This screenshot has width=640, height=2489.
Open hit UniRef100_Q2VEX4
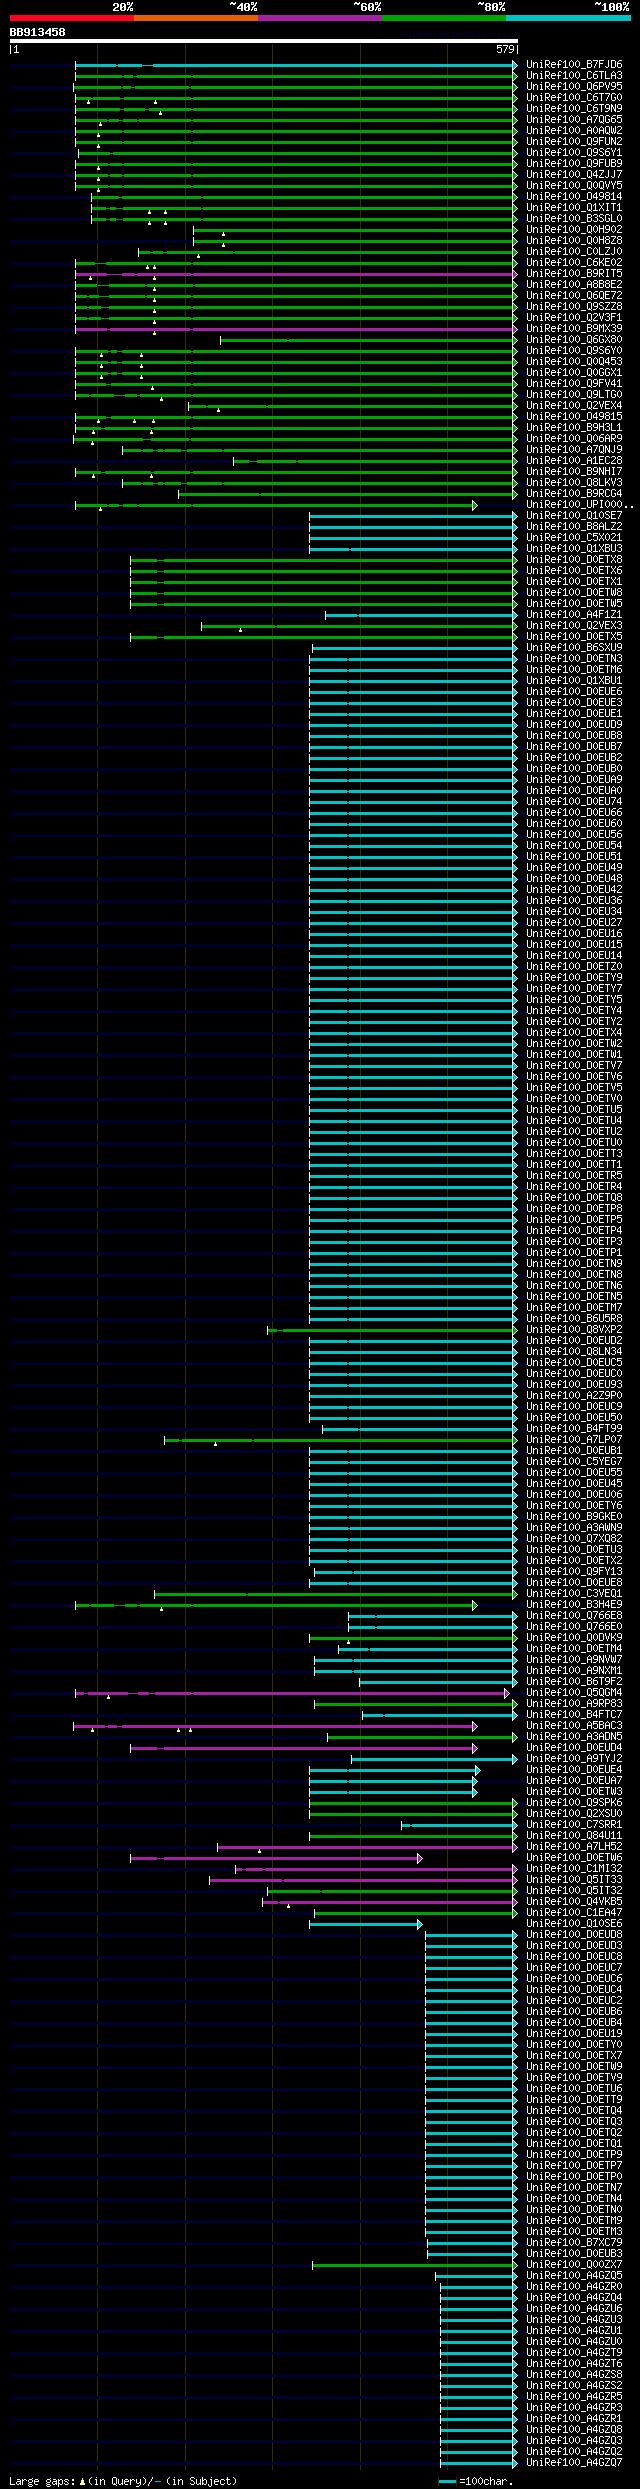[x=574, y=406]
